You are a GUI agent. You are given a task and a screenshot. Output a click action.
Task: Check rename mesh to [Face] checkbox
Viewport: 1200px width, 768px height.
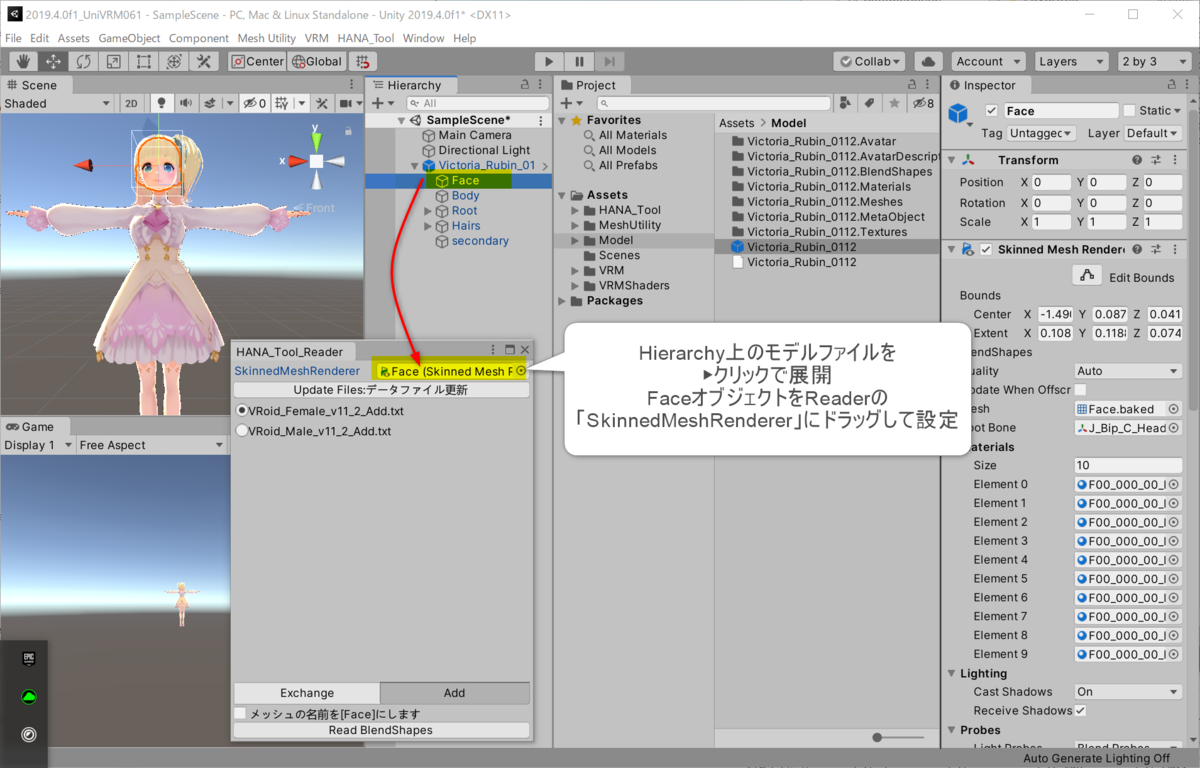tap(240, 714)
